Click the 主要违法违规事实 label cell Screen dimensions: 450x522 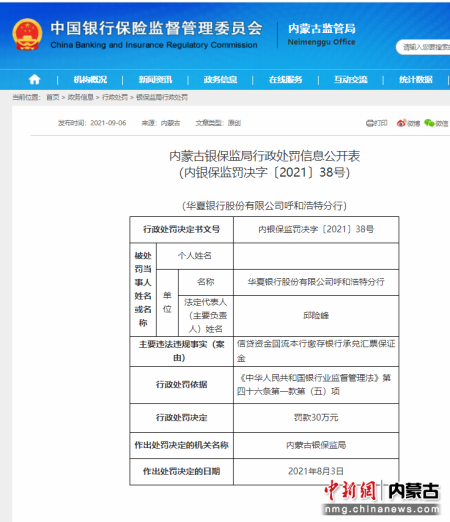pyautogui.click(x=182, y=351)
